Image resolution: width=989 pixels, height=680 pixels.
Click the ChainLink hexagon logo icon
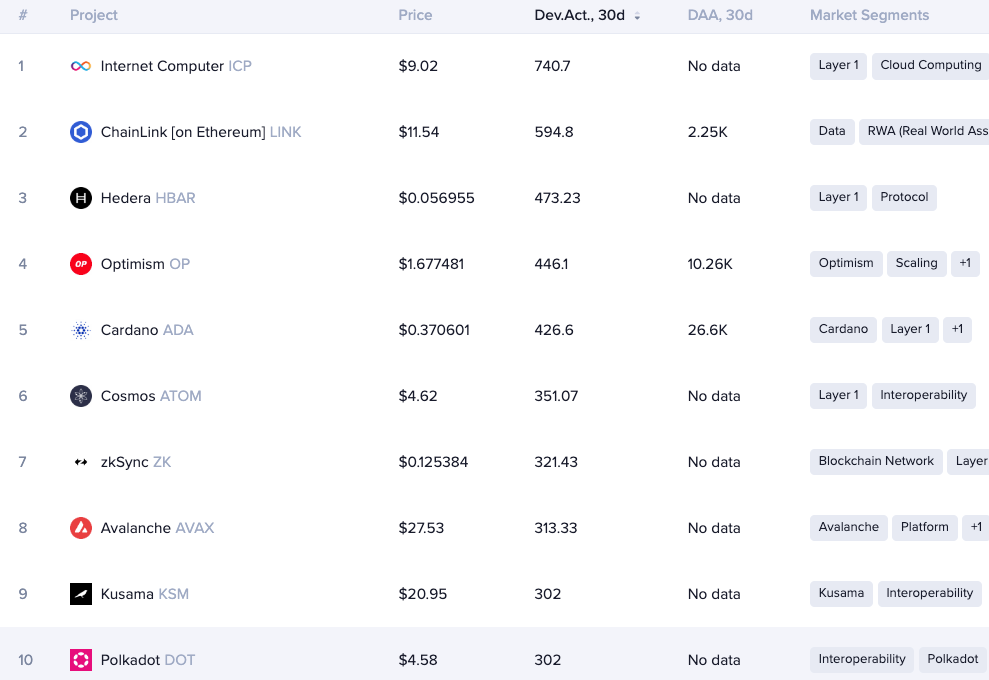[x=81, y=132]
